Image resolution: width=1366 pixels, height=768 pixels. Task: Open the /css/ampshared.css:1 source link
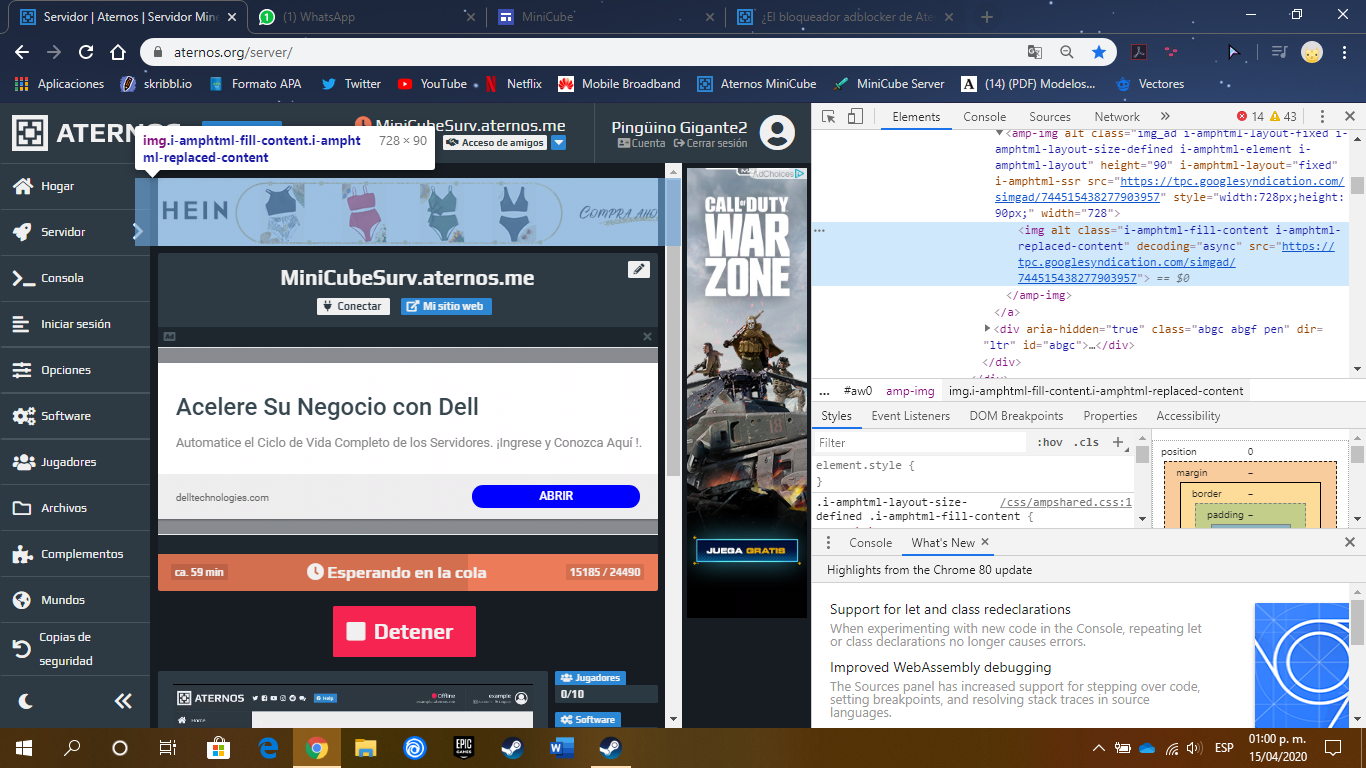pyautogui.click(x=1066, y=503)
